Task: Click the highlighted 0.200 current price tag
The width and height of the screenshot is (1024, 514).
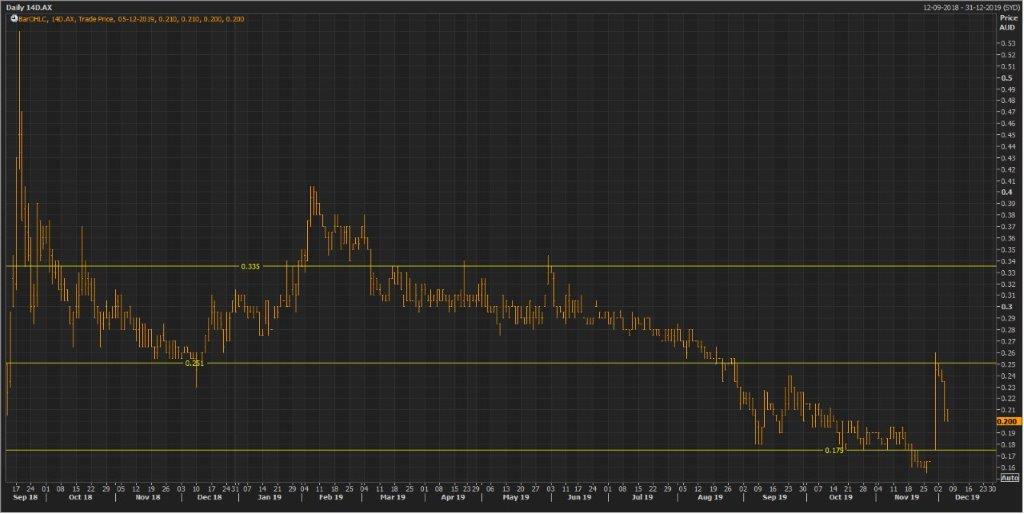Action: click(x=1007, y=422)
